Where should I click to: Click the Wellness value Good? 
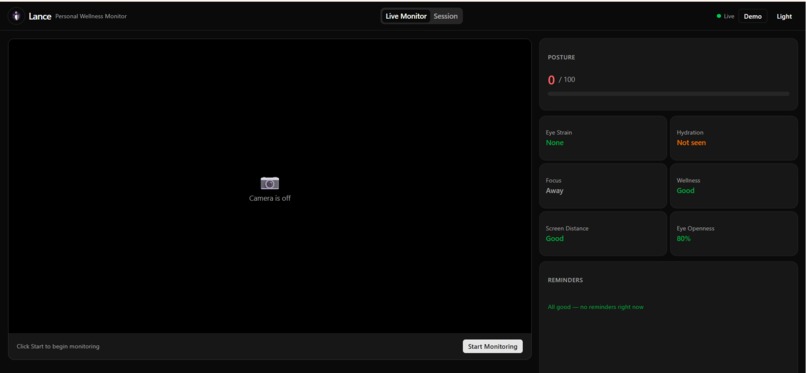tap(685, 191)
